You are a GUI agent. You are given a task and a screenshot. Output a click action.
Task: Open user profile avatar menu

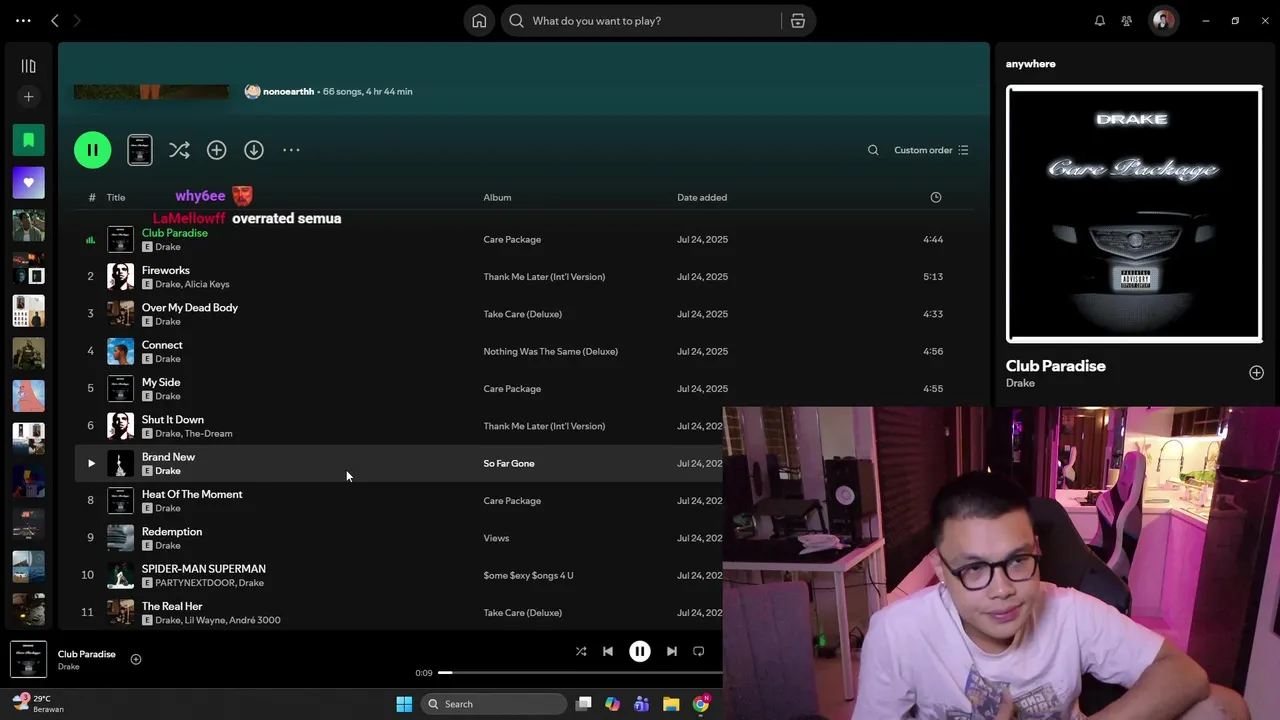coord(1163,21)
